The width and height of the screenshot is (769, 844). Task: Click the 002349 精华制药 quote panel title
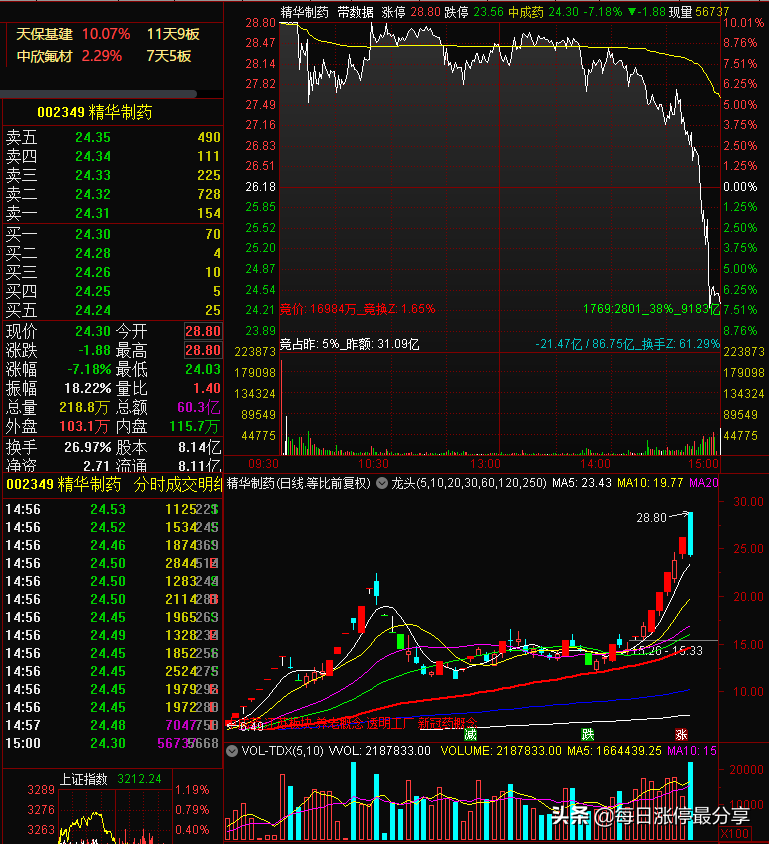(x=95, y=112)
